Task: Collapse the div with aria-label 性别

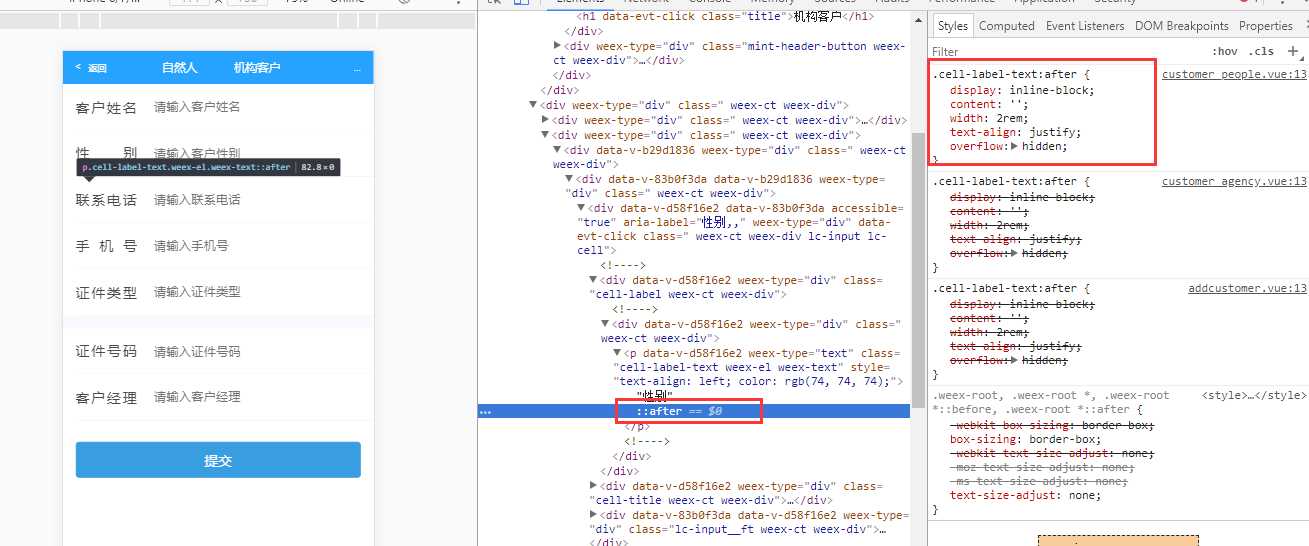Action: pos(582,208)
